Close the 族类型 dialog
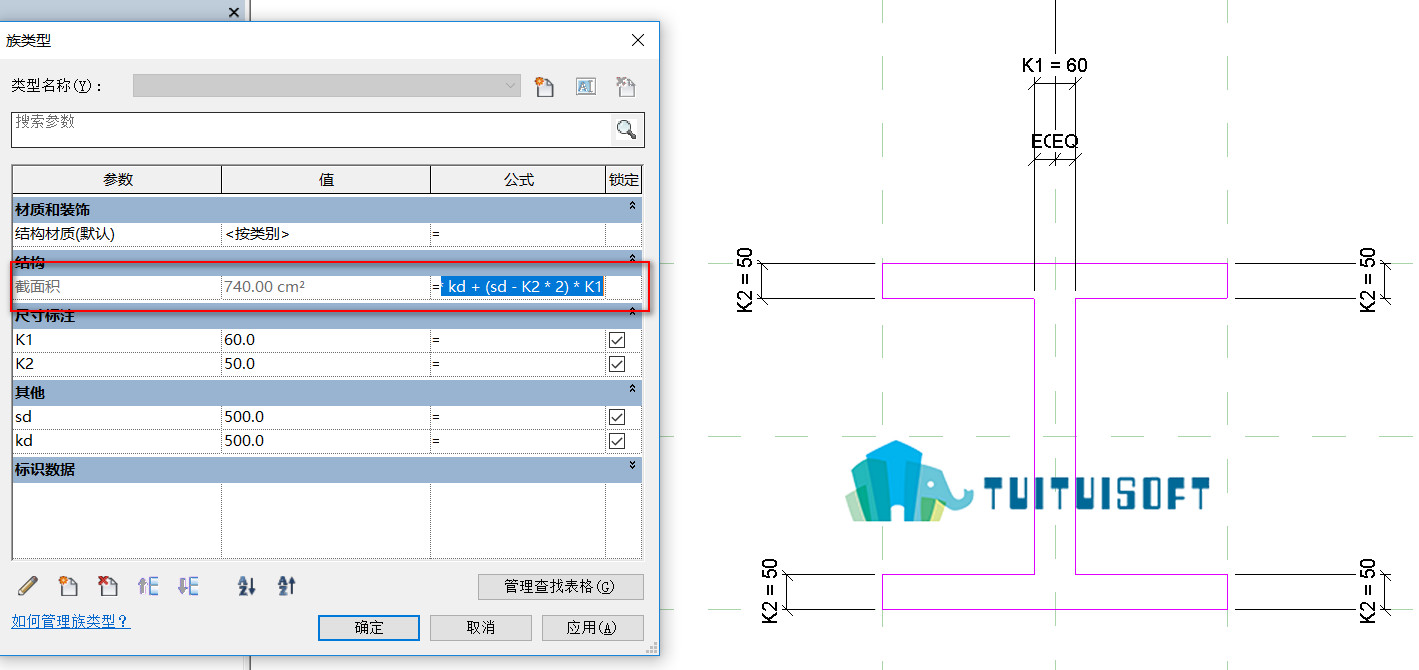The image size is (1419, 670). pos(638,40)
